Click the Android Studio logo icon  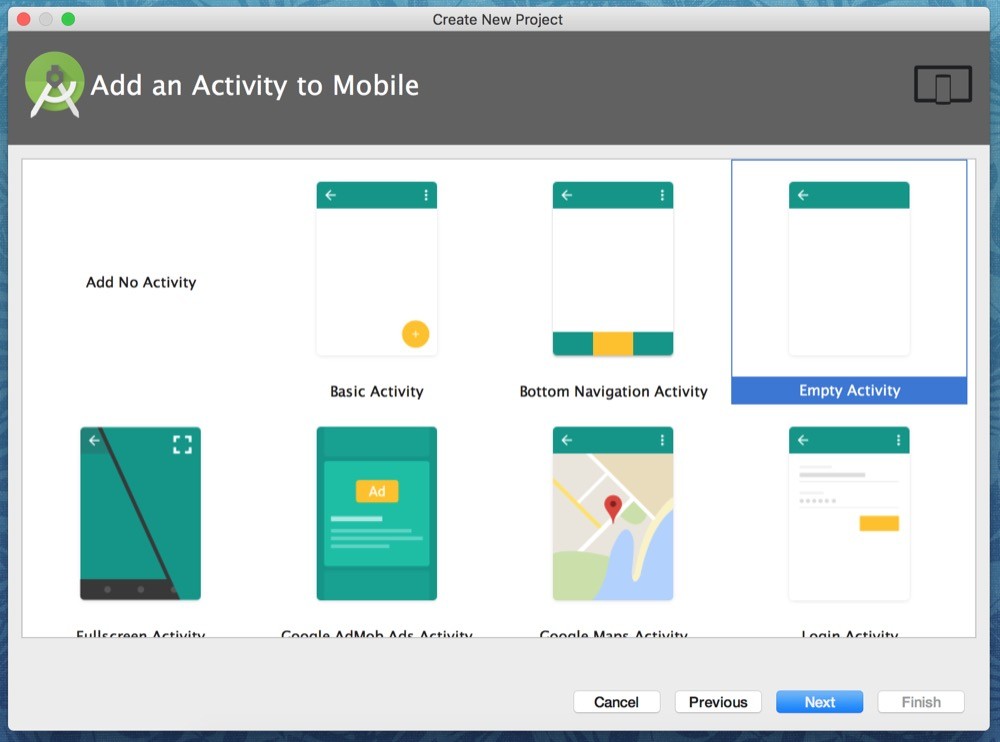click(54, 82)
